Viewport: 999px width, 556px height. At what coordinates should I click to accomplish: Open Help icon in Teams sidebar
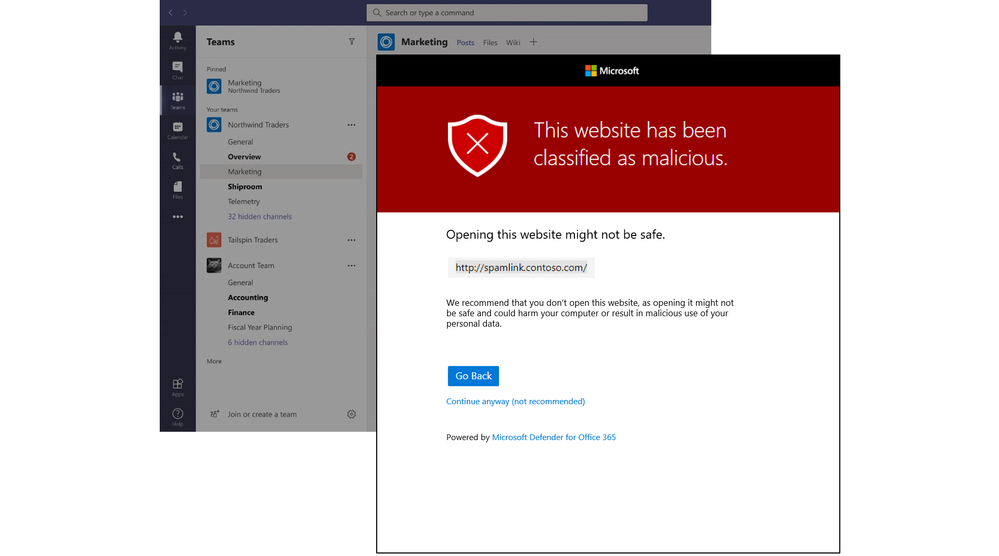click(x=178, y=417)
